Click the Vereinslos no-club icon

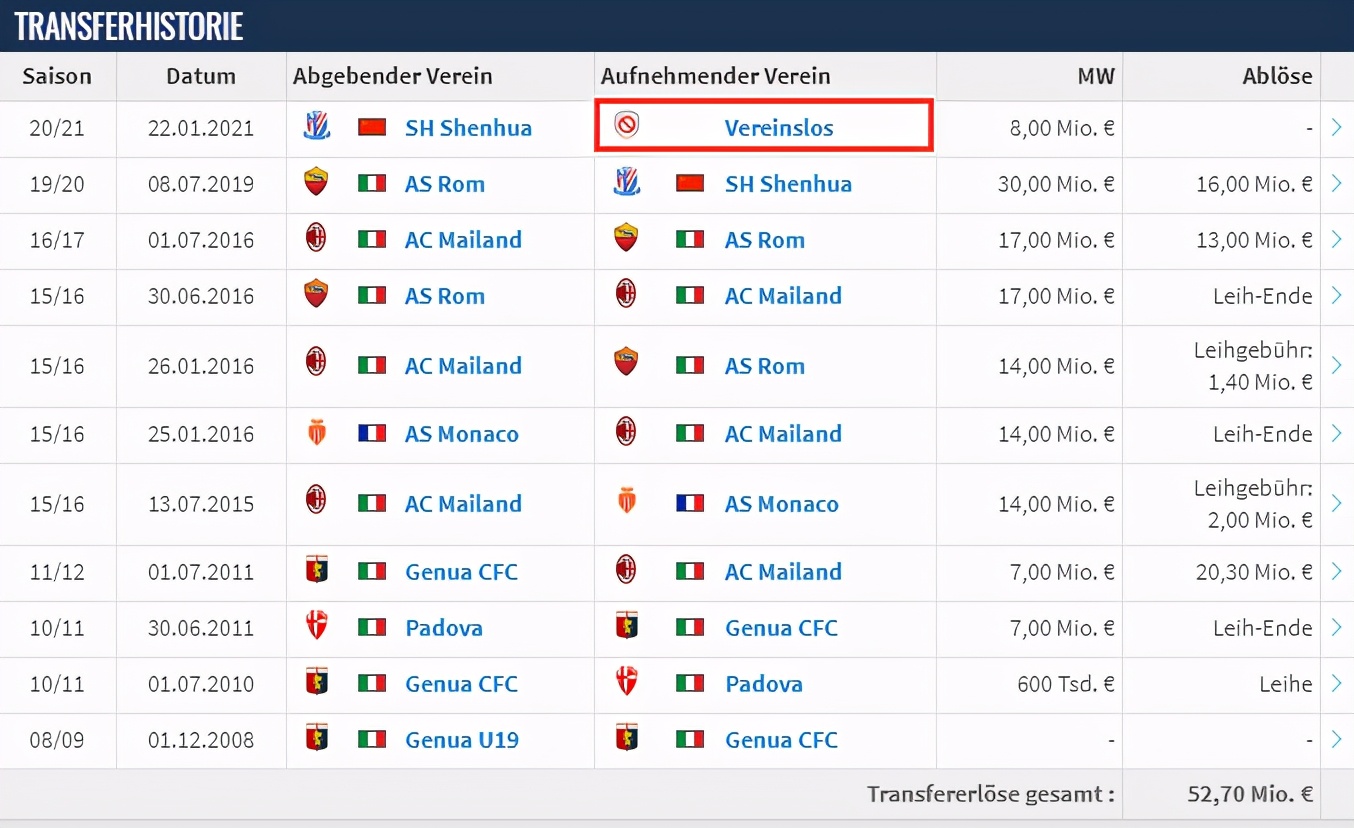627,126
